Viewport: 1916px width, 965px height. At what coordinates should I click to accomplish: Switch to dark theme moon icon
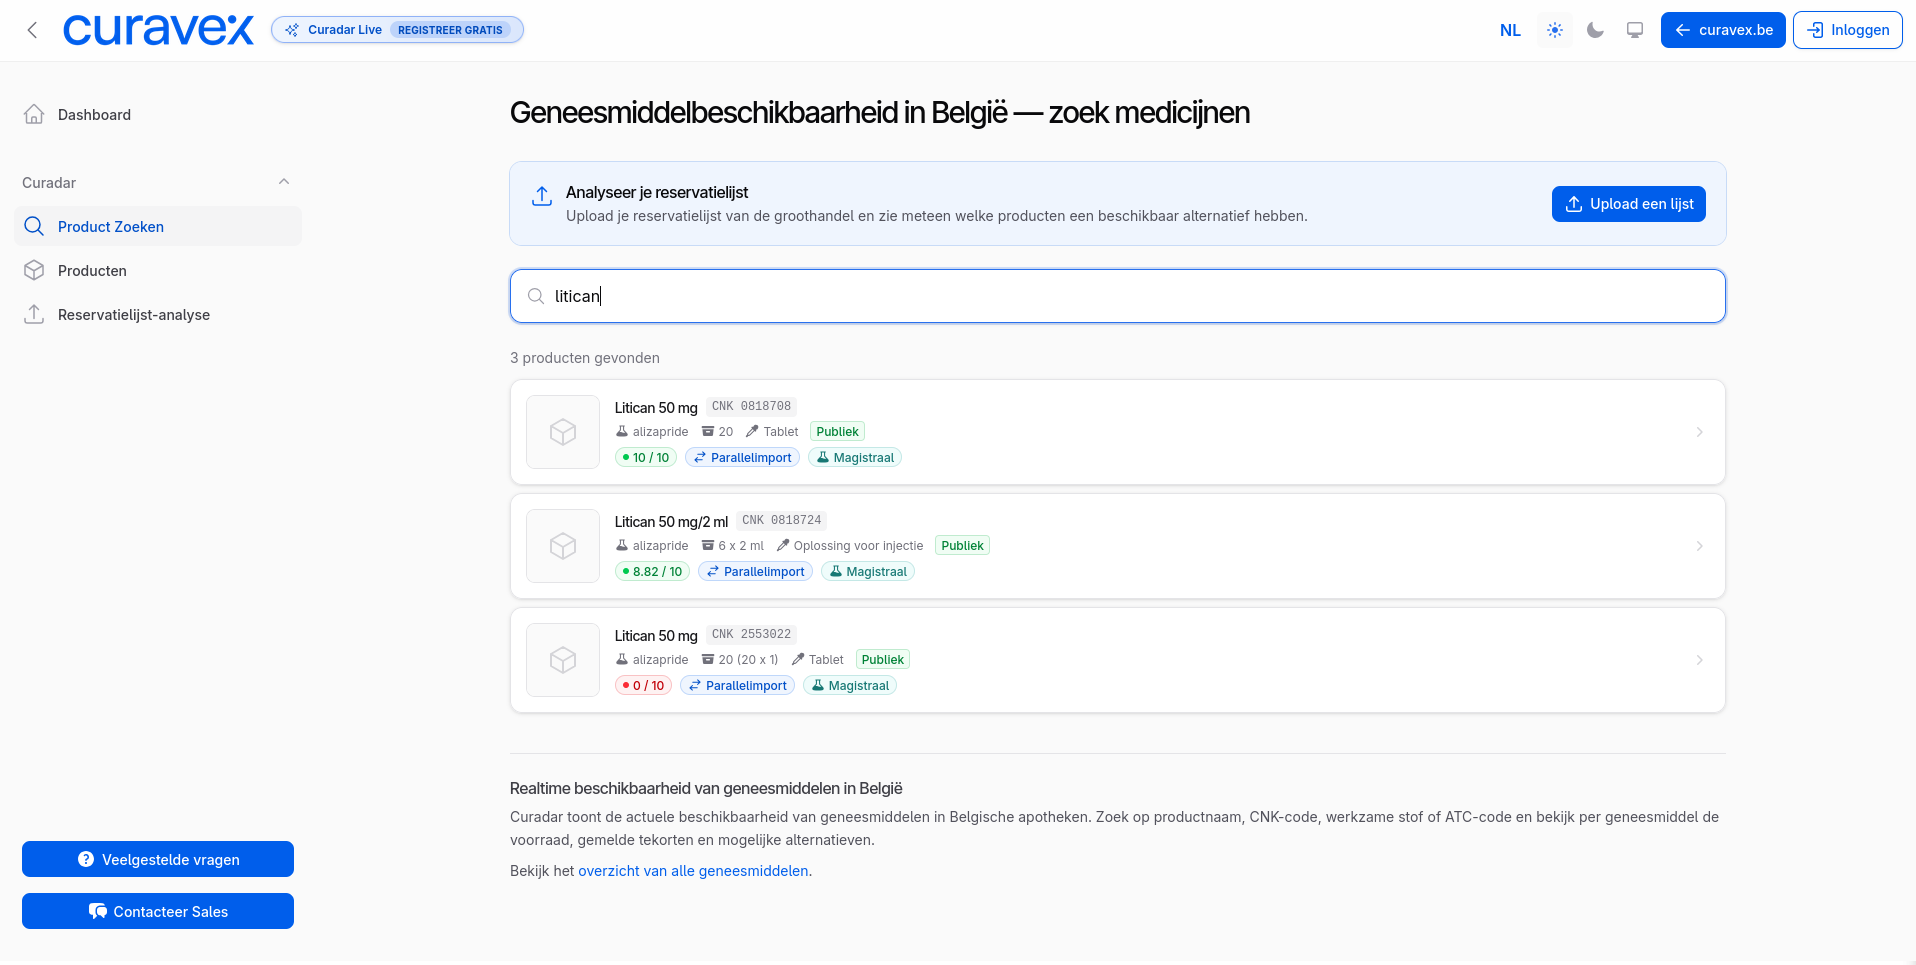coord(1595,30)
